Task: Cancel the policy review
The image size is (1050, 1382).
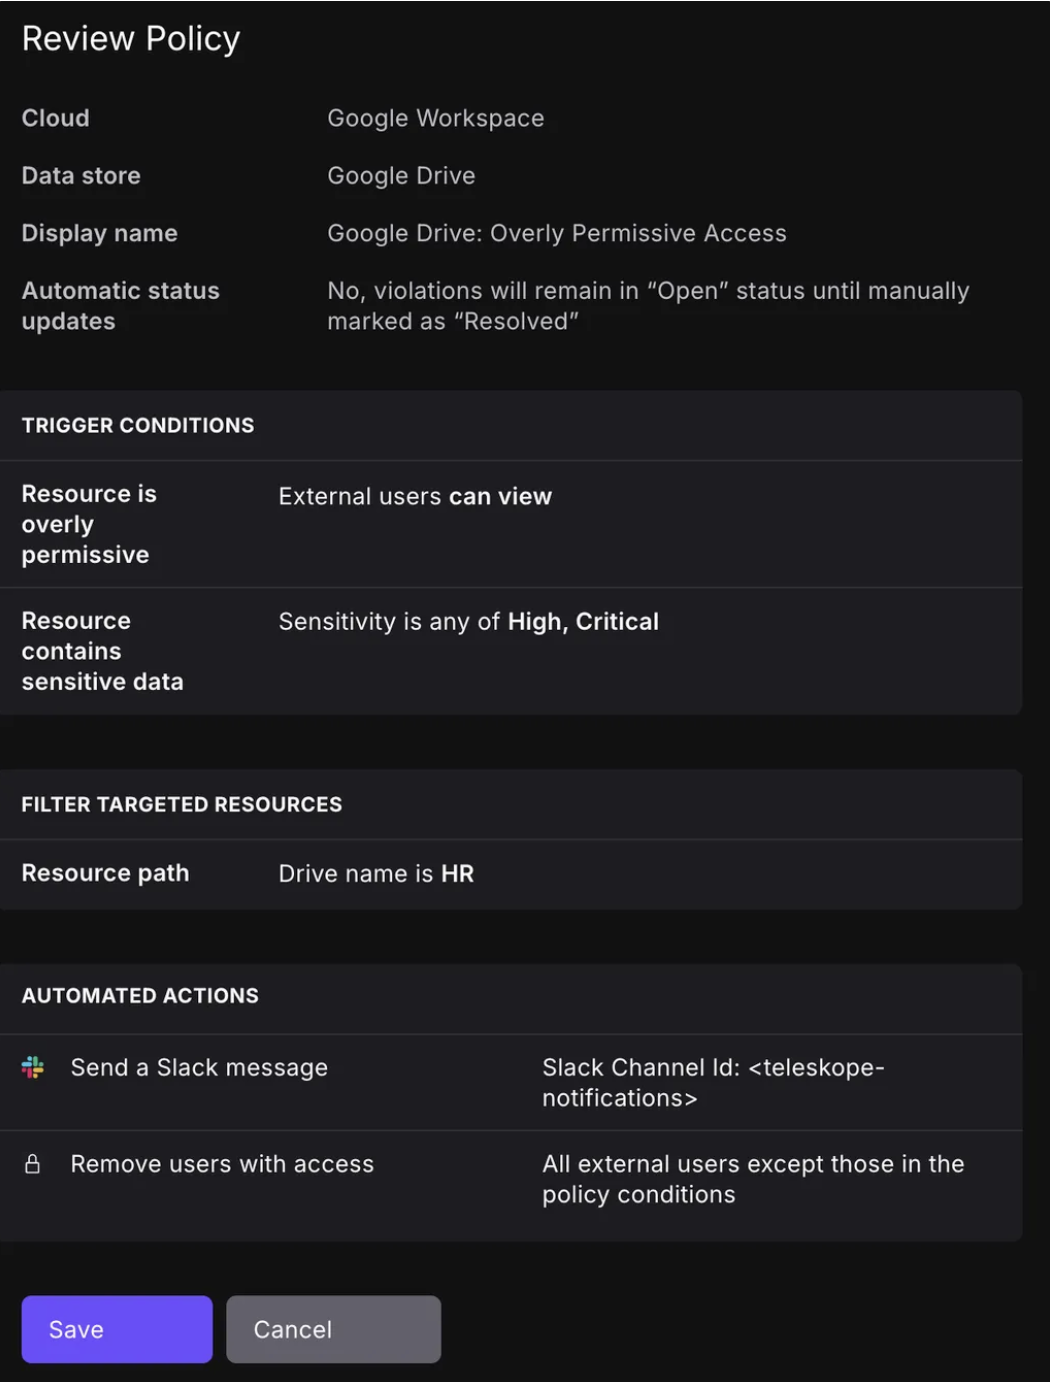Action: tap(333, 1329)
